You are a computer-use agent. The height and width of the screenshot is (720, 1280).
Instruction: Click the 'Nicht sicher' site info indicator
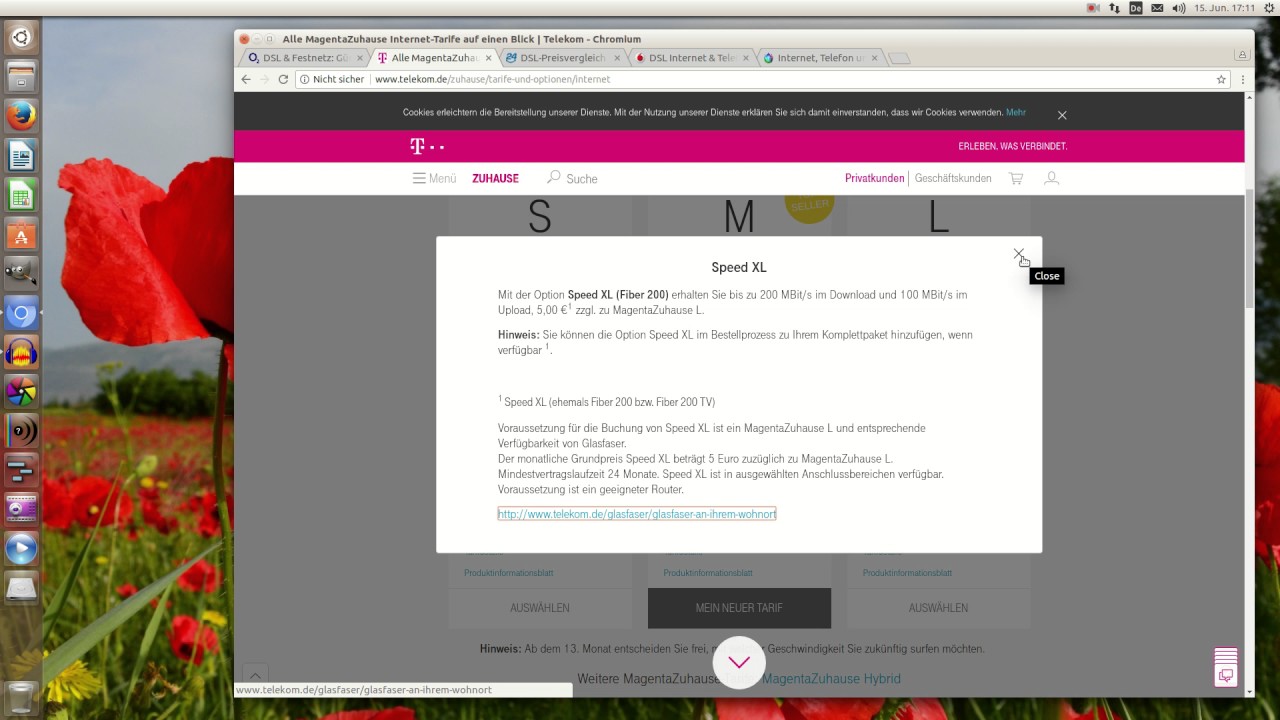332,79
